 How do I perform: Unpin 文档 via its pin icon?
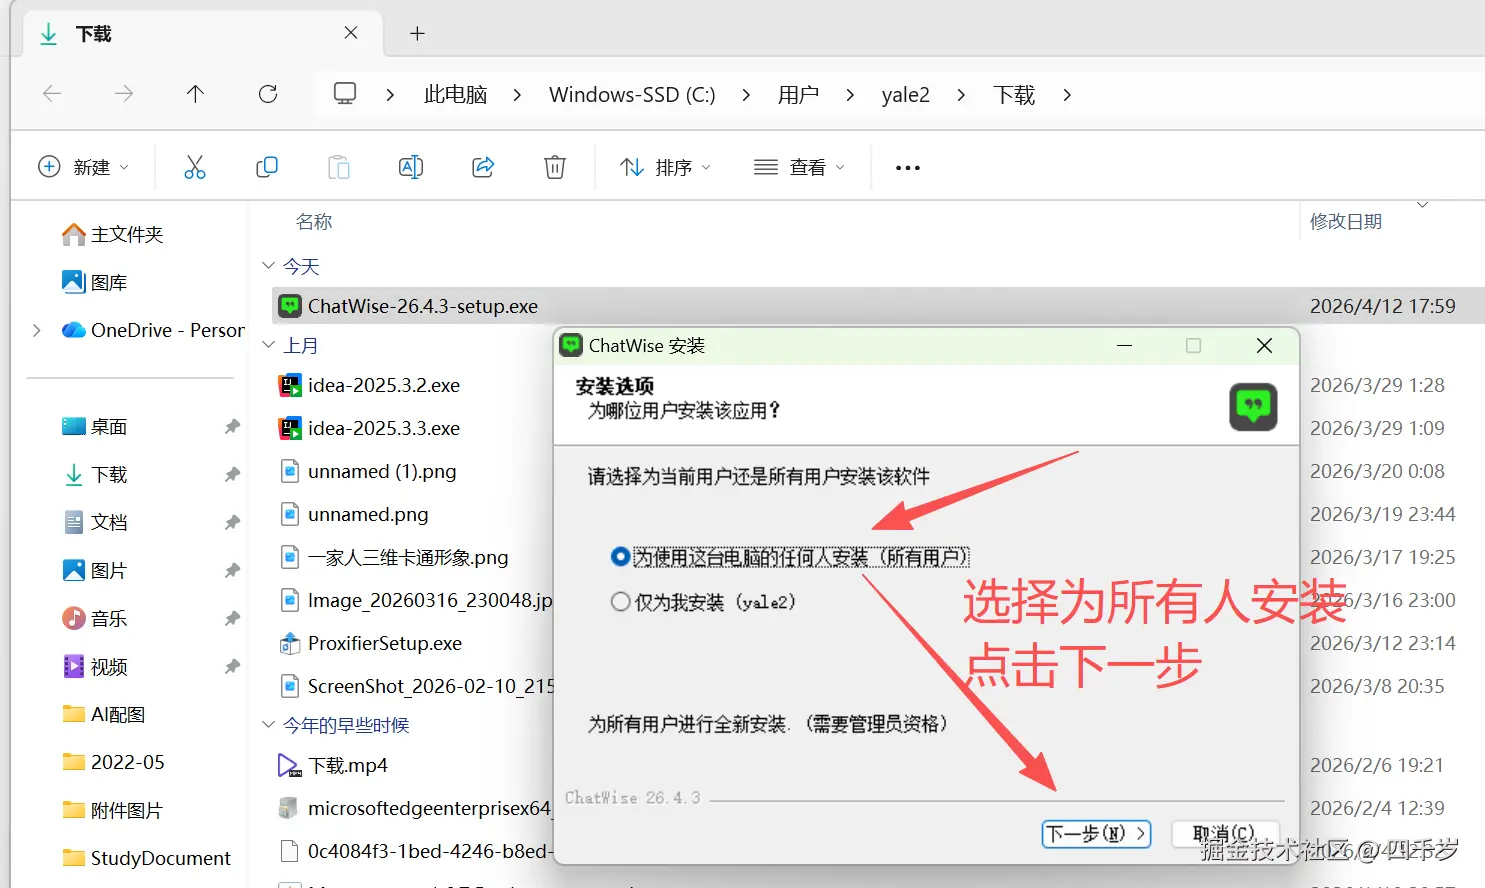point(232,522)
